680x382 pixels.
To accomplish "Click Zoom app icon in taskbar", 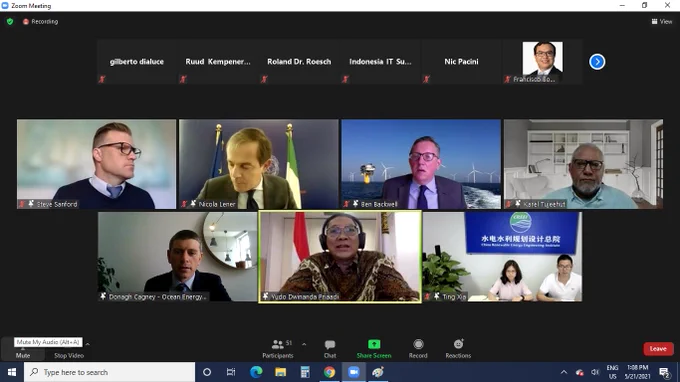I will [x=354, y=372].
